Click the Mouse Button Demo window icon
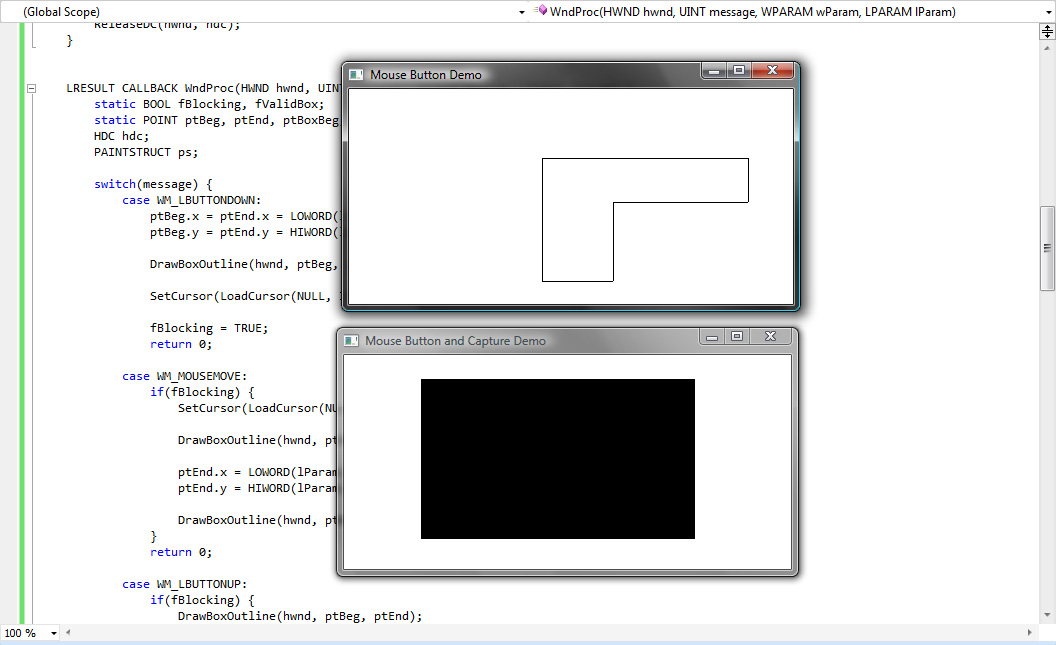 click(356, 75)
